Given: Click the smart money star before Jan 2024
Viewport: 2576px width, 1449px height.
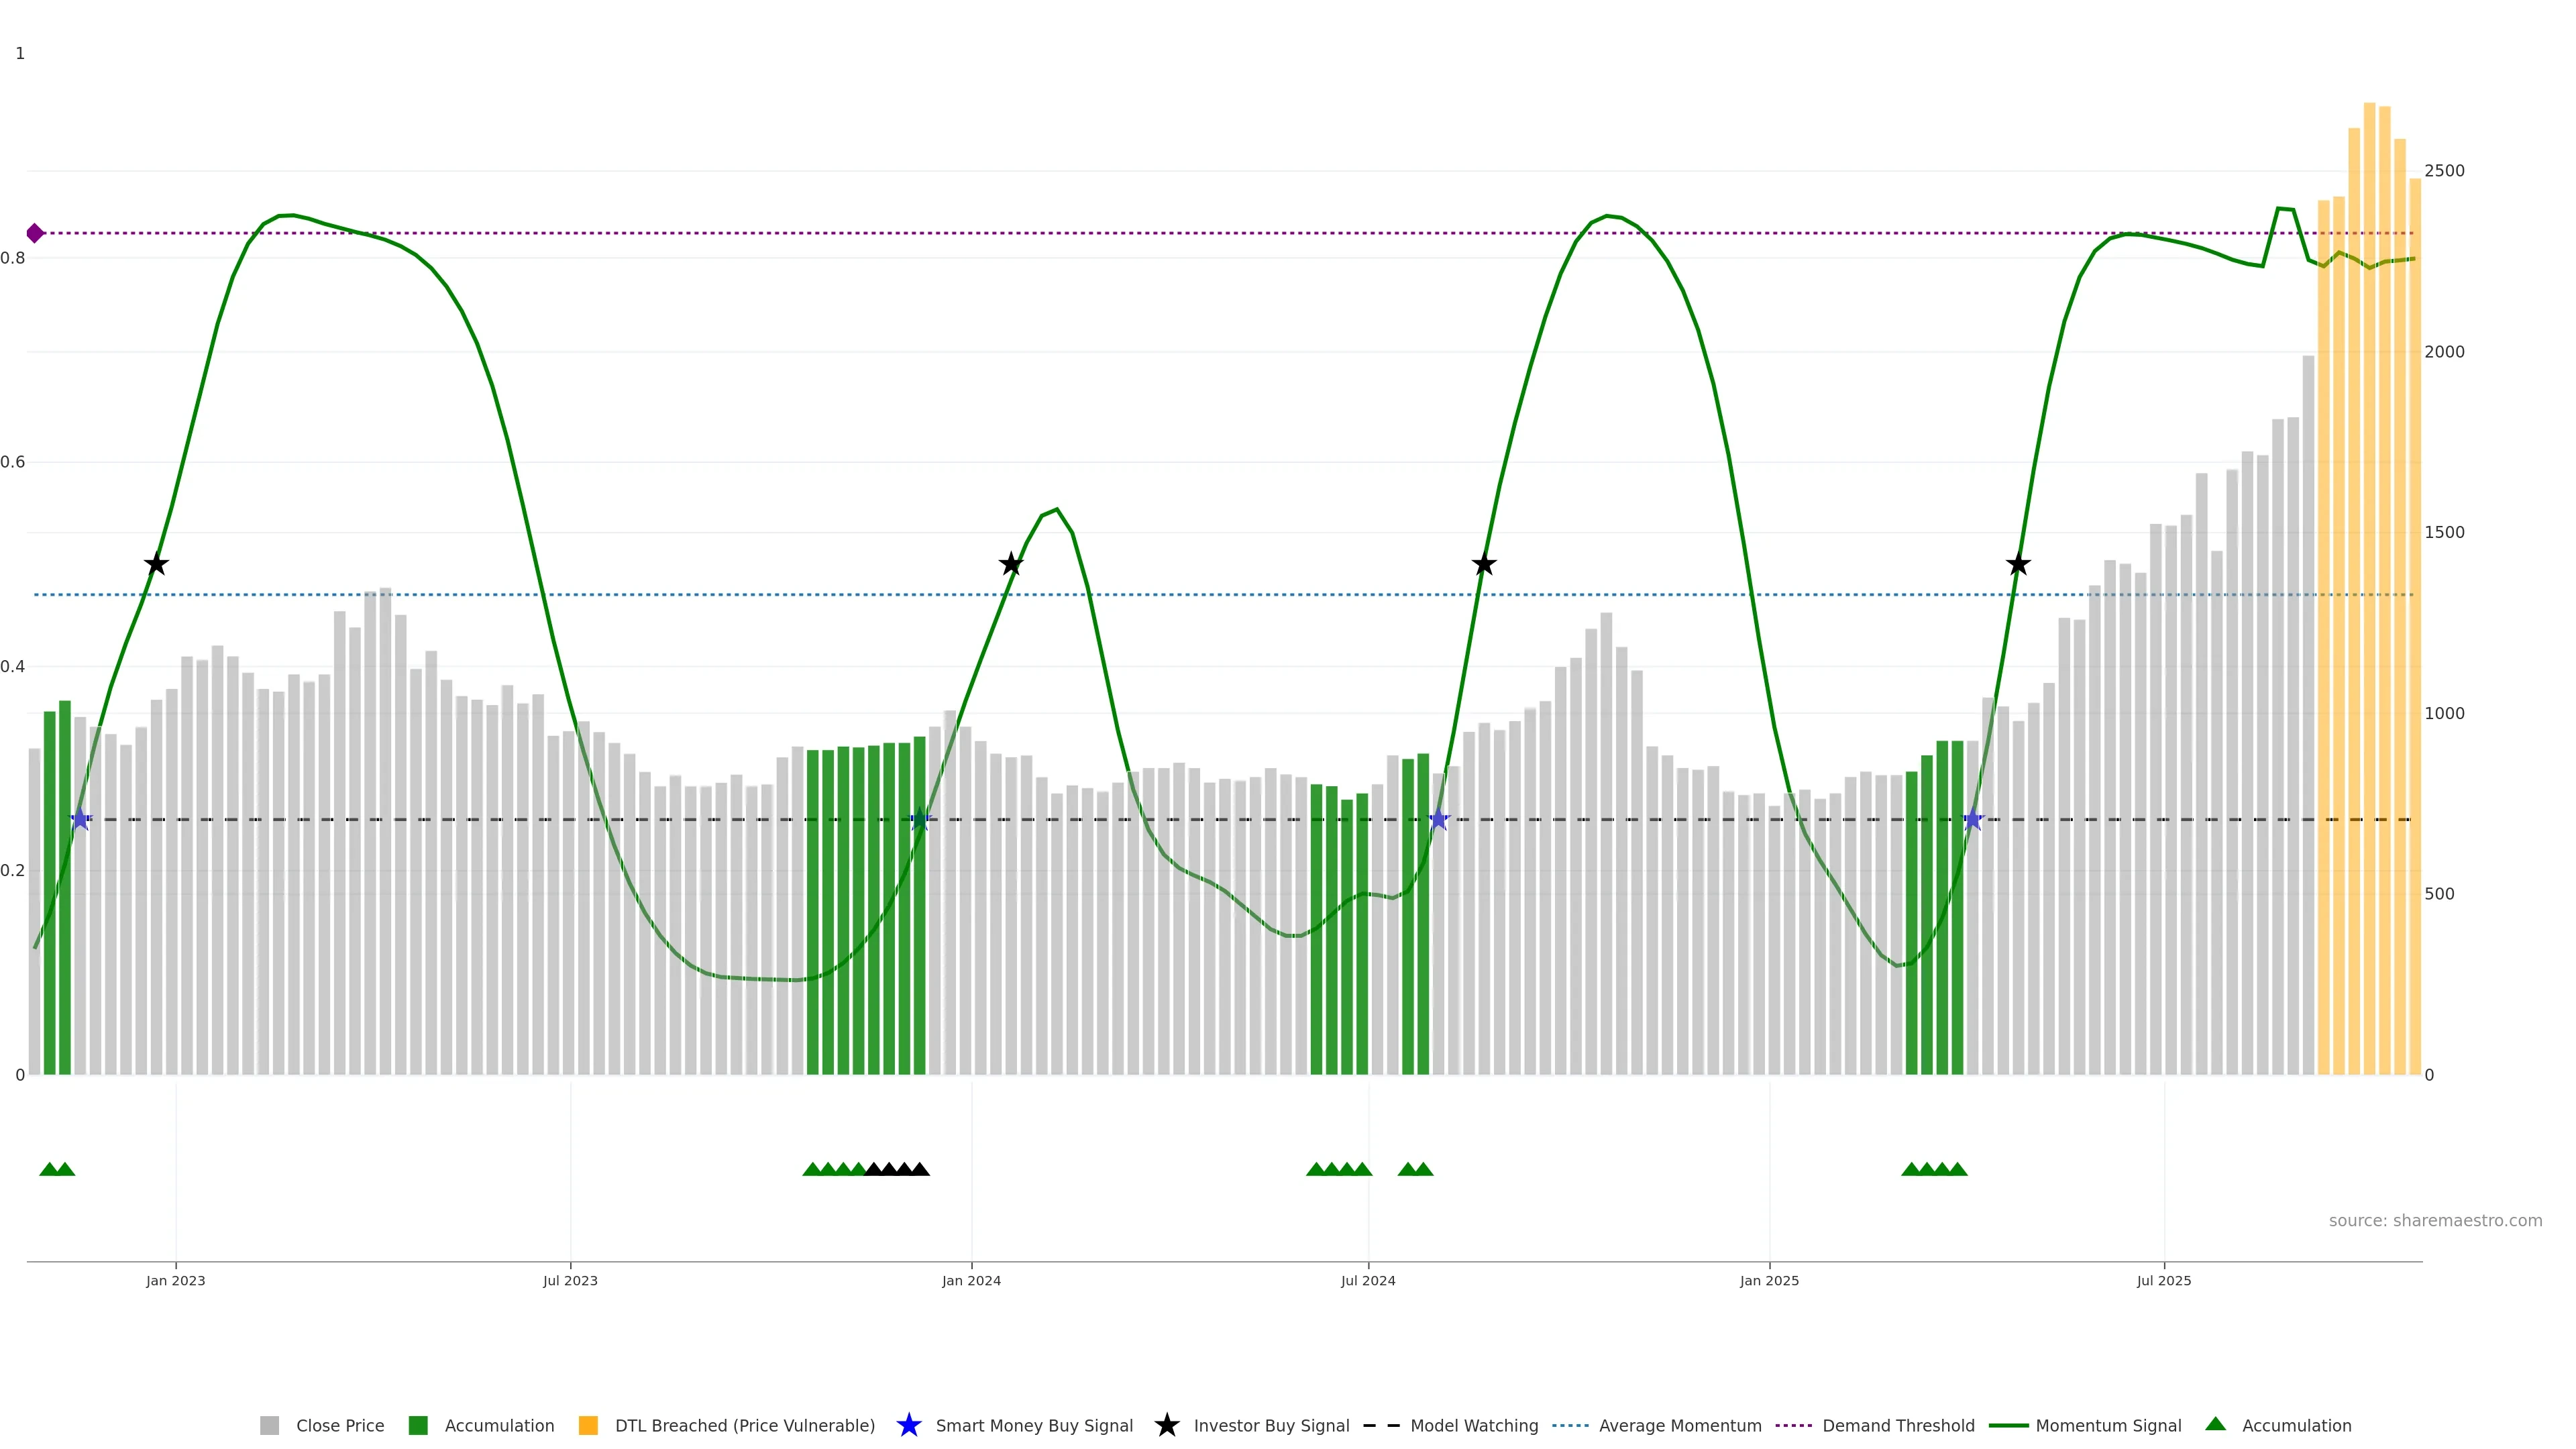Looking at the screenshot, I should tap(920, 820).
